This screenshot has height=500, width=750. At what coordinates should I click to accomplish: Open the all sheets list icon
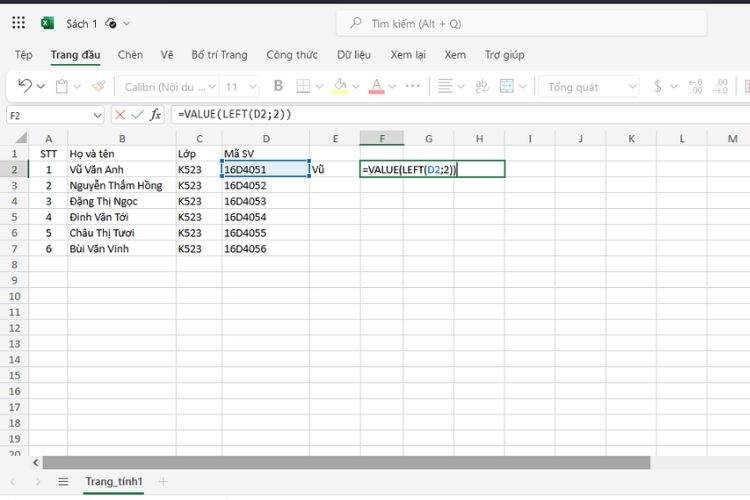[63, 482]
